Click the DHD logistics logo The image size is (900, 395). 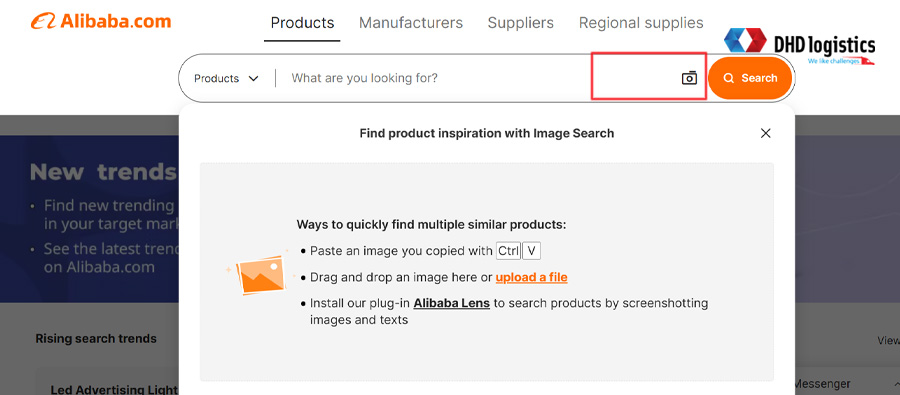point(800,47)
